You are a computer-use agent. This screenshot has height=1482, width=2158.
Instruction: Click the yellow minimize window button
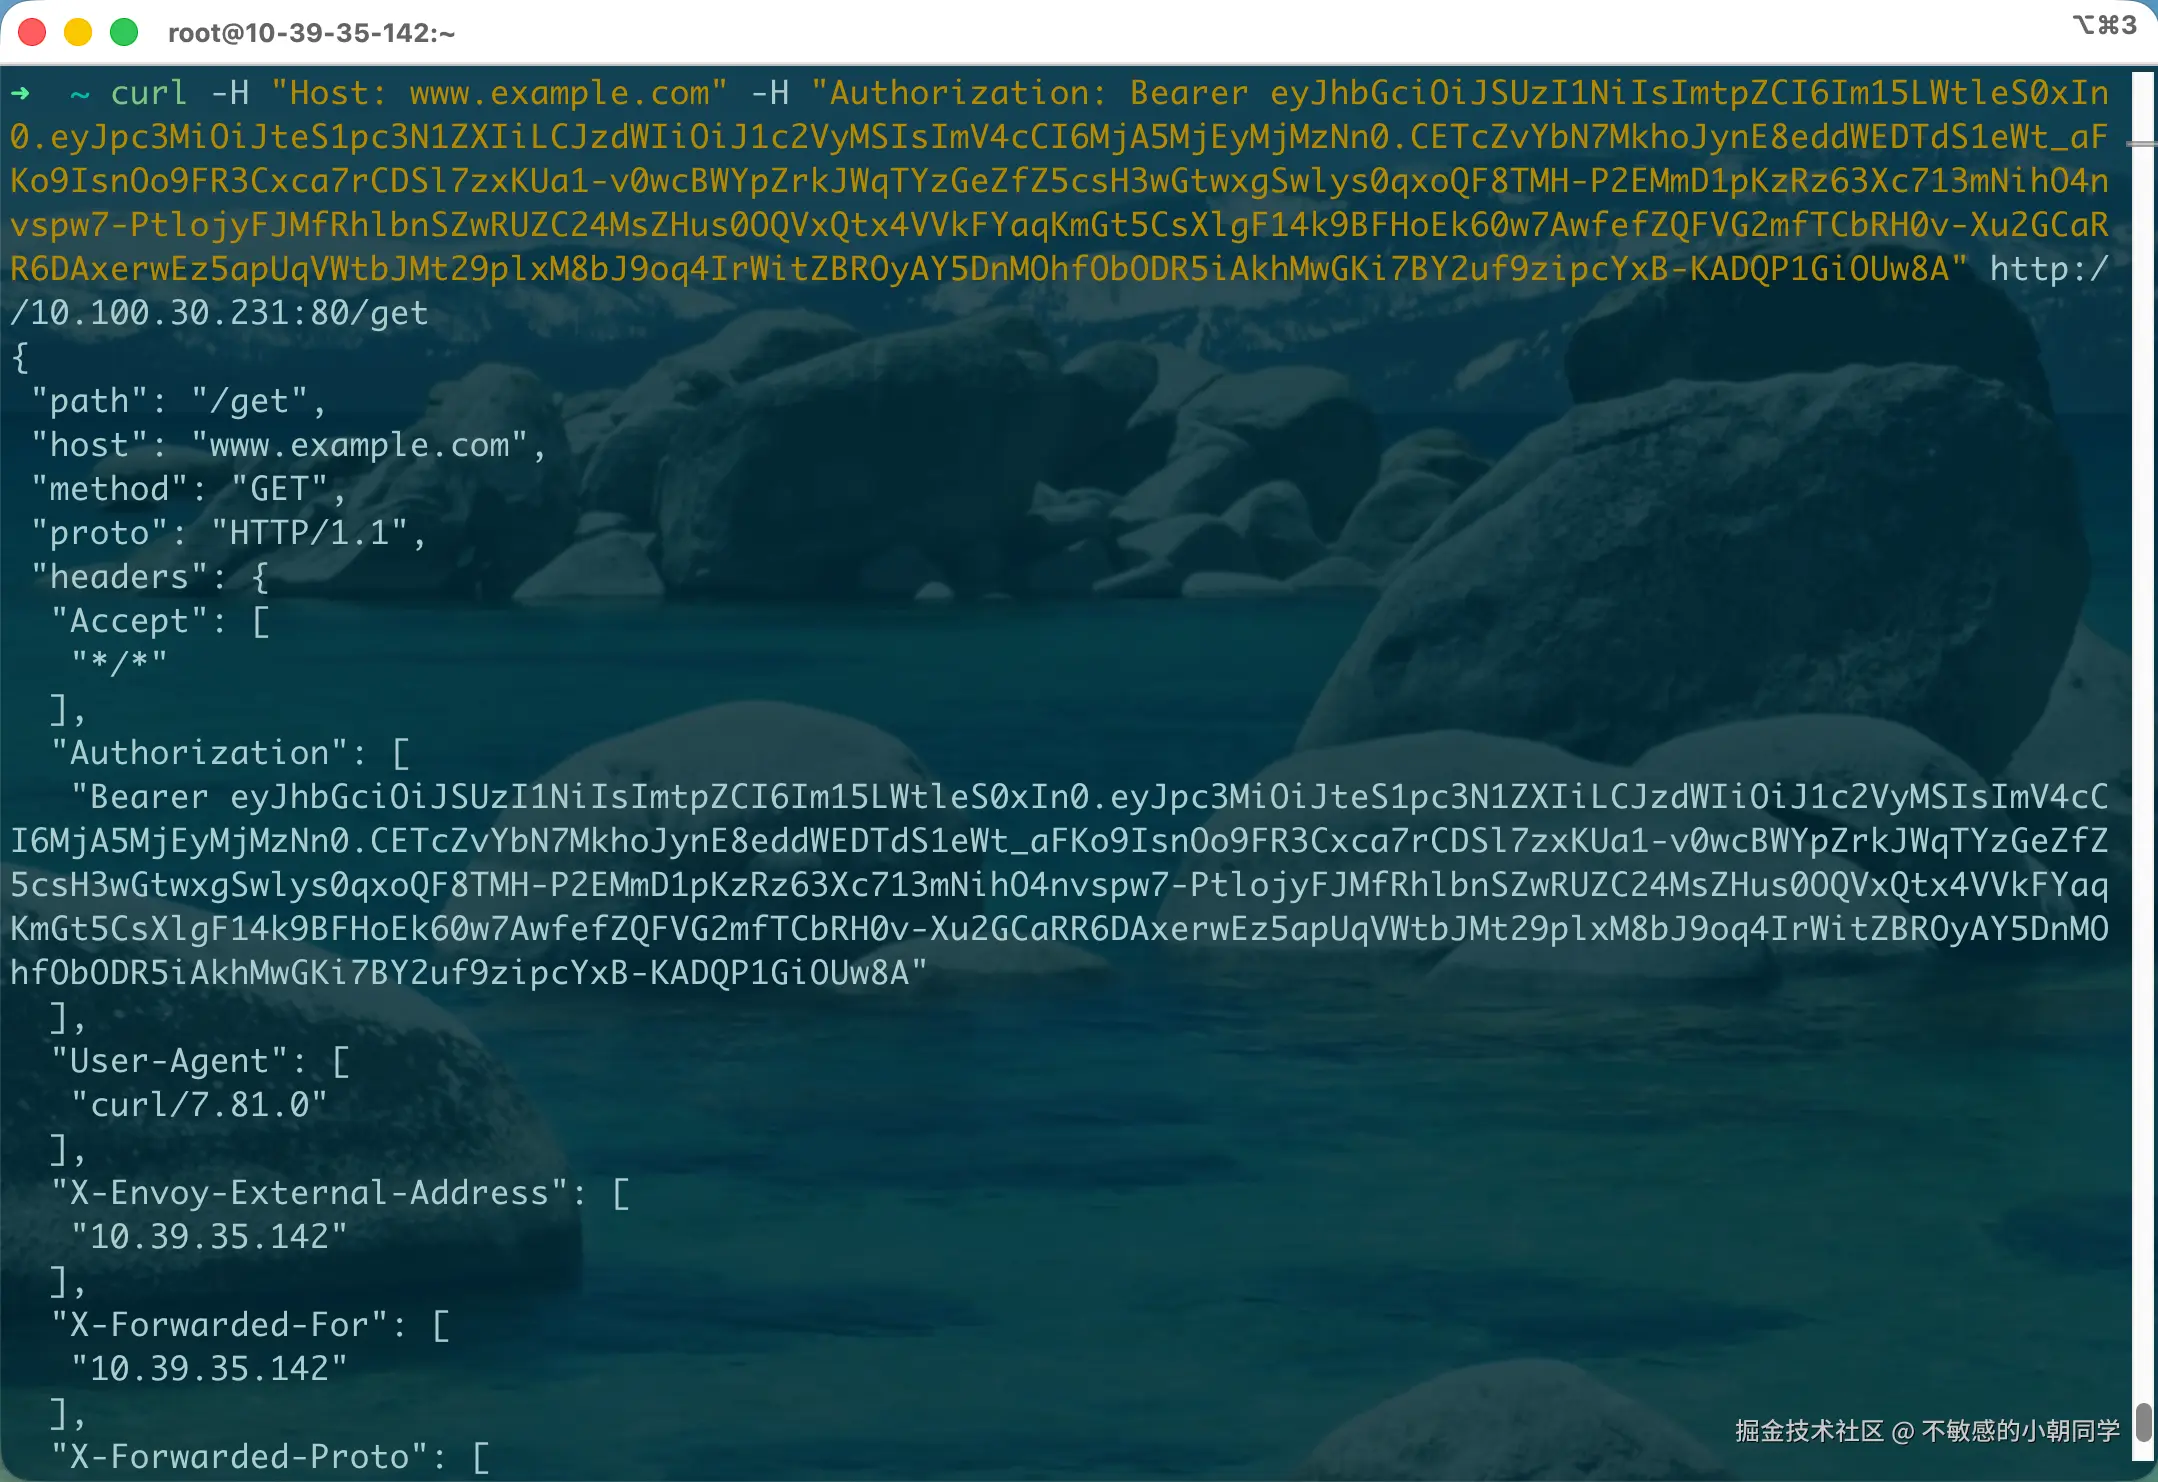[x=78, y=32]
